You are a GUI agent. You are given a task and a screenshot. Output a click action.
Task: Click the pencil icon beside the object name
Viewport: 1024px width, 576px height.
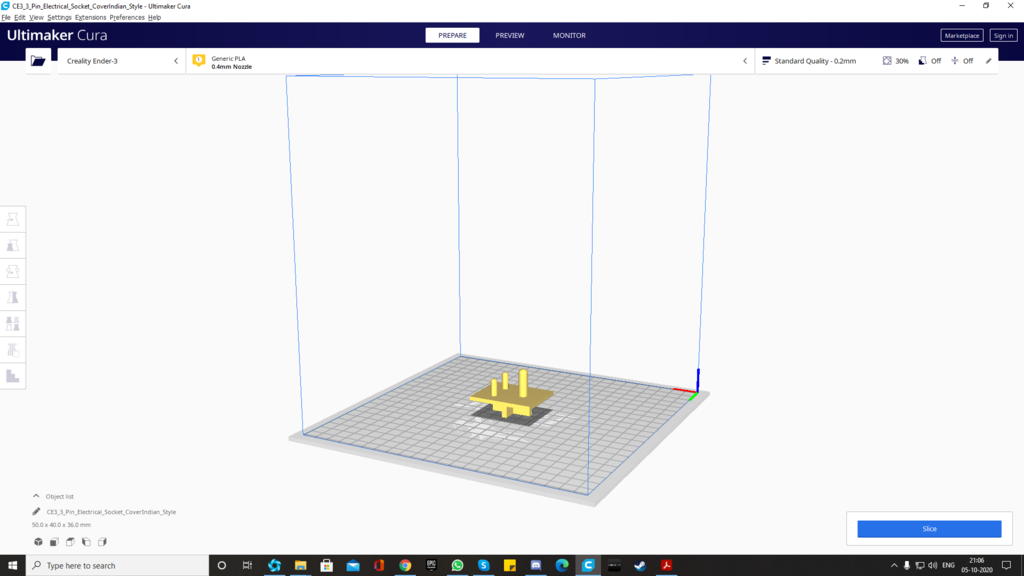point(37,512)
